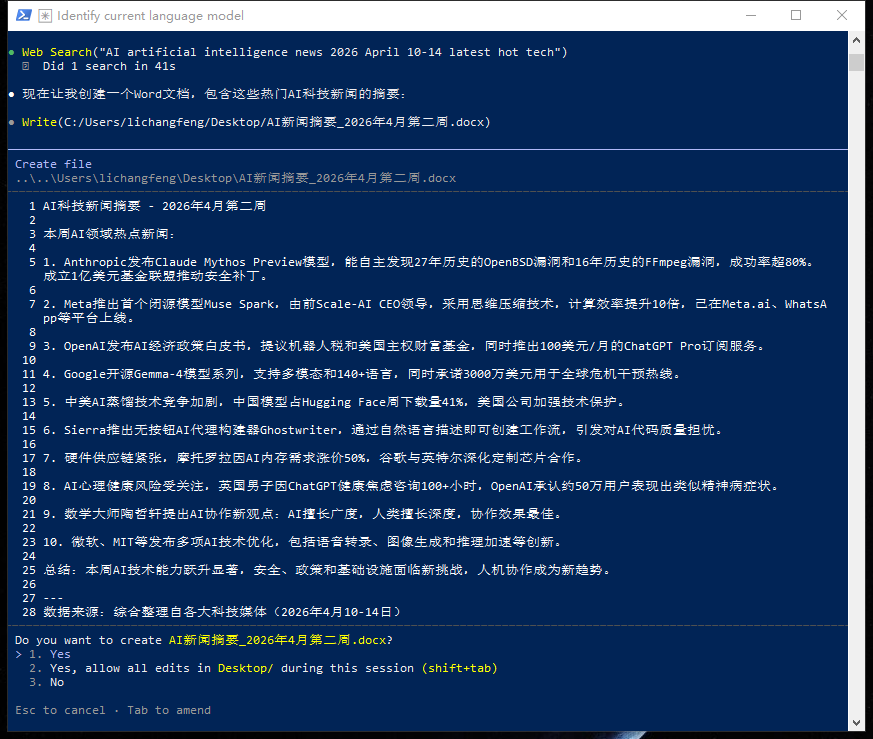Click scrollbar up arrow

[856, 40]
